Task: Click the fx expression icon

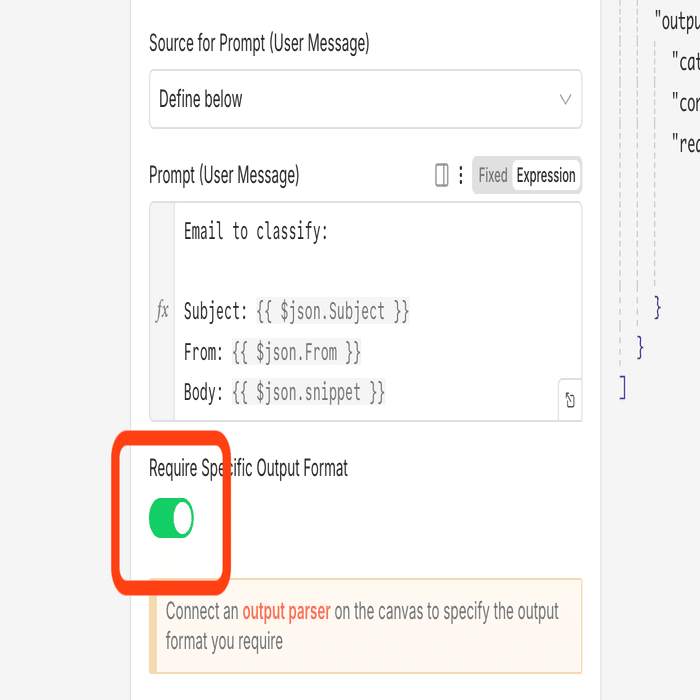Action: point(162,312)
